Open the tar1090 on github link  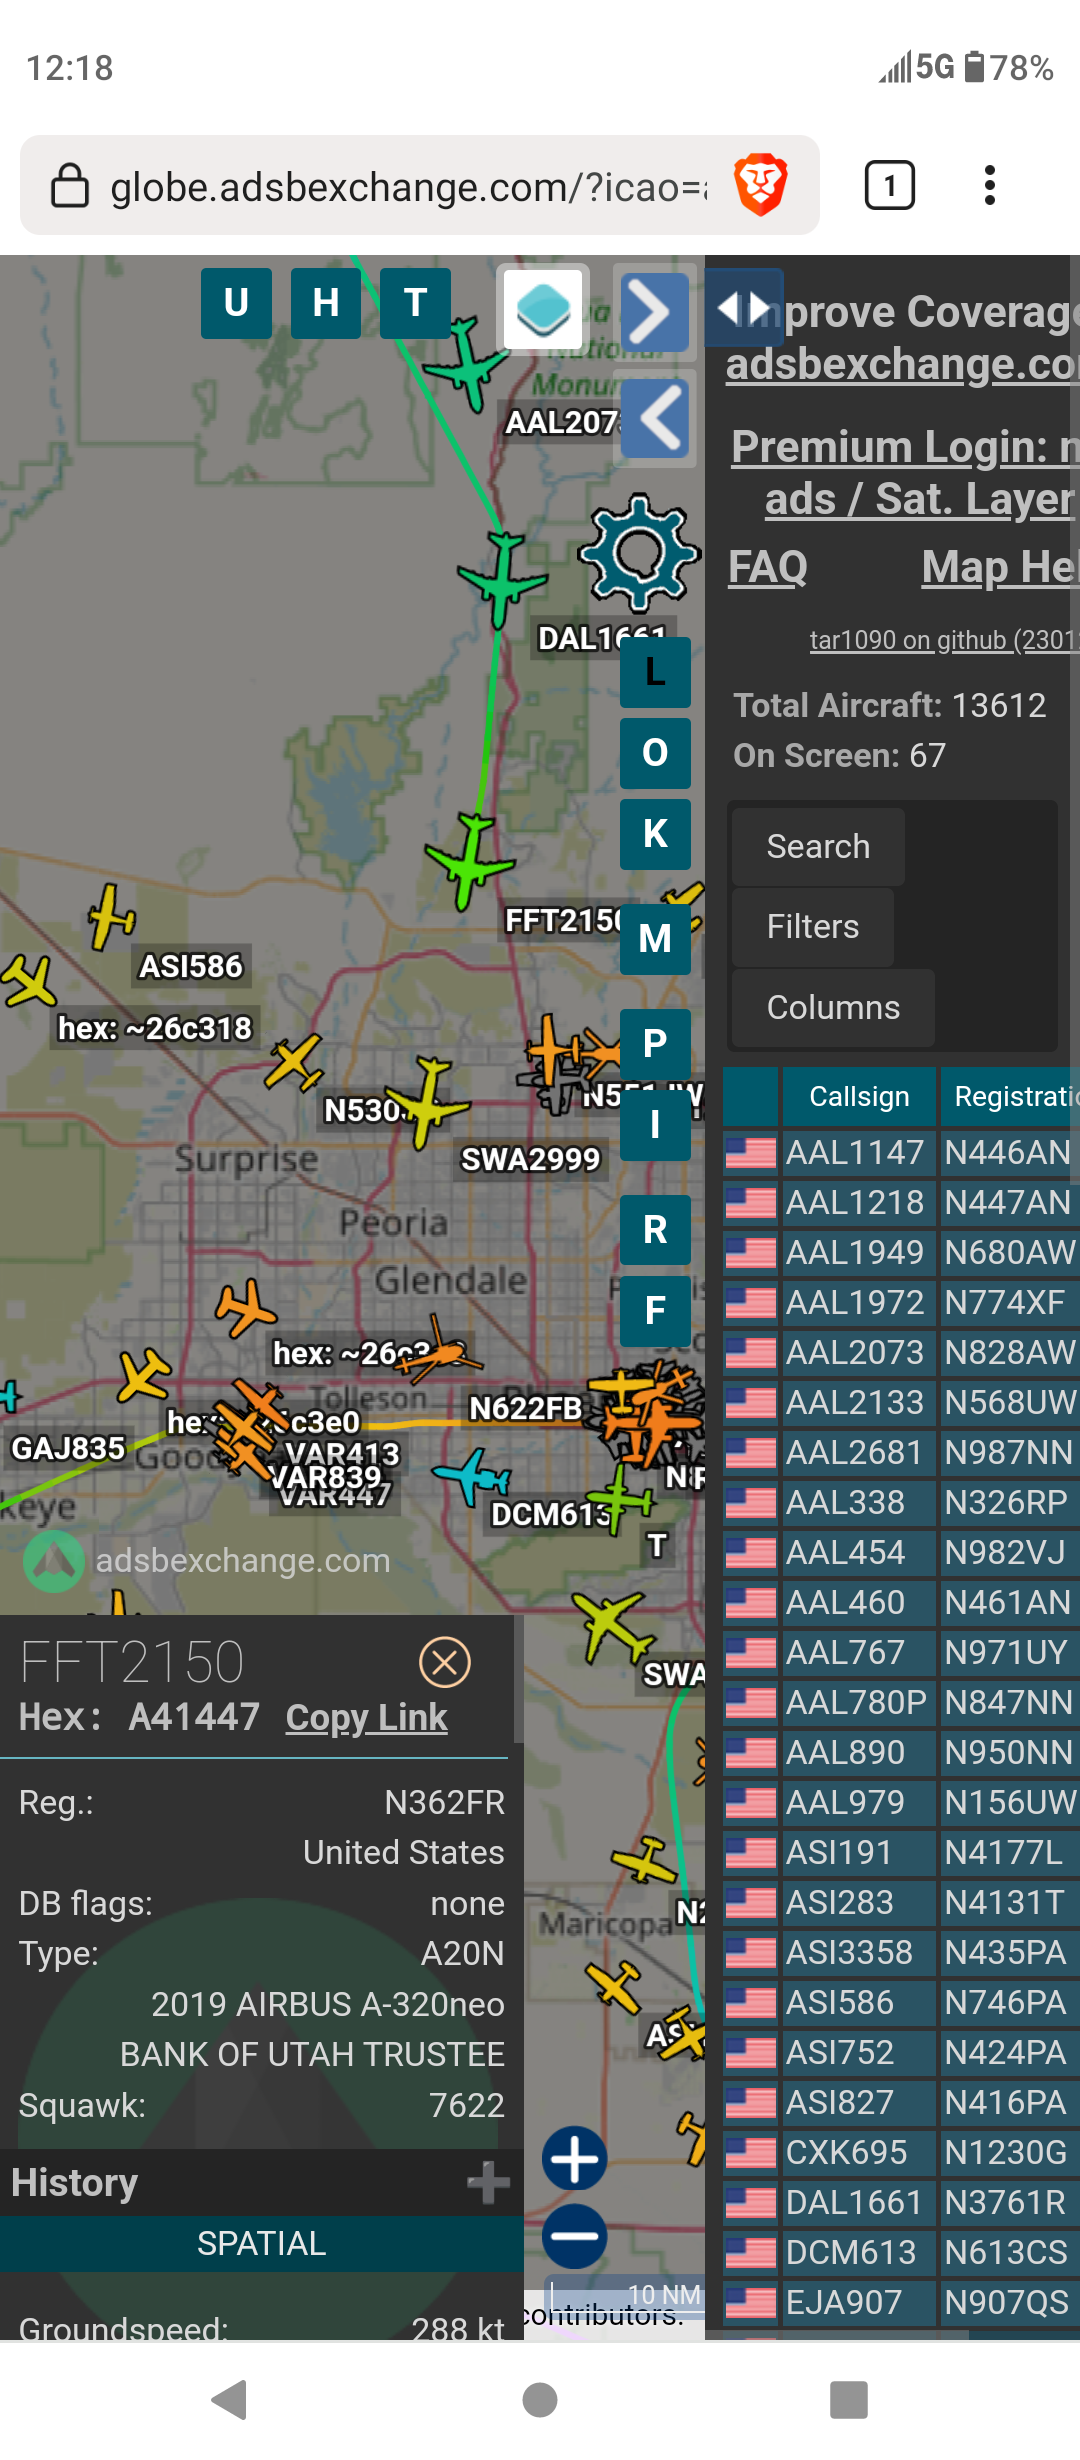point(944,640)
